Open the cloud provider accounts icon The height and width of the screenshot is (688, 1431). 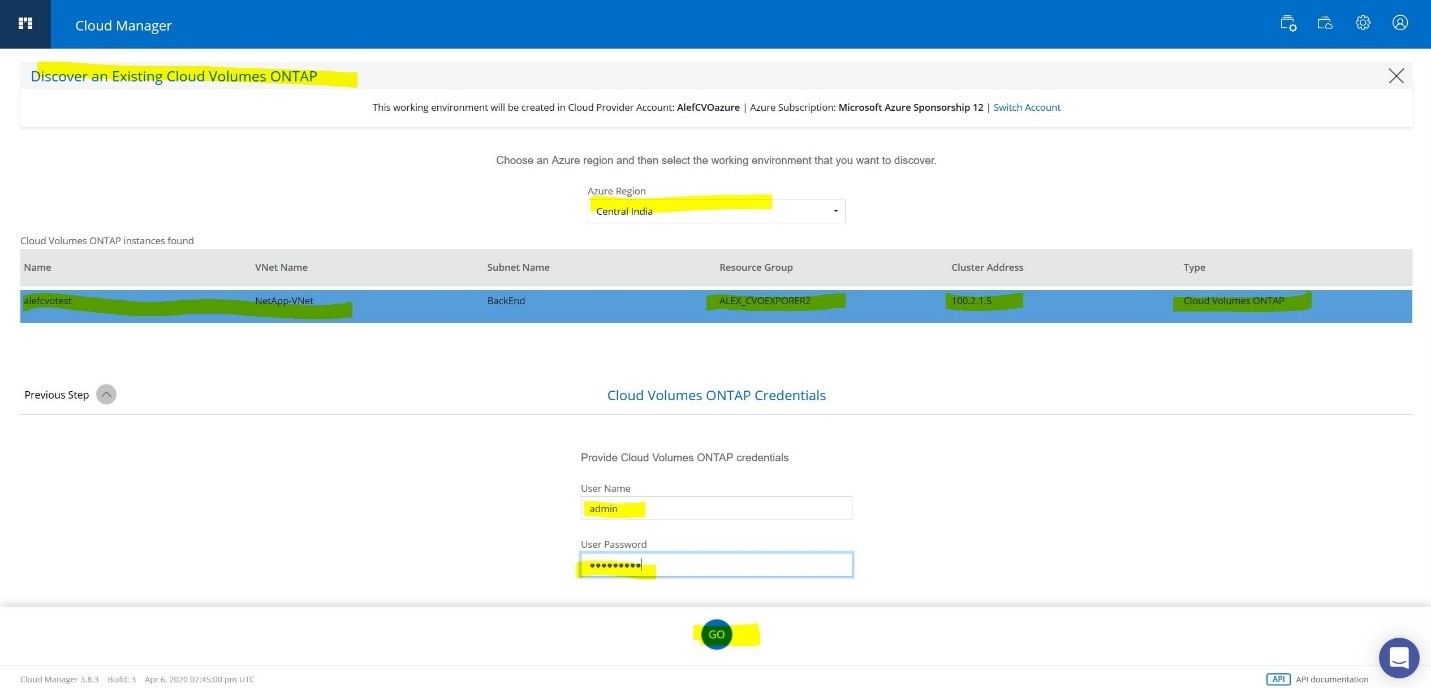1325,23
